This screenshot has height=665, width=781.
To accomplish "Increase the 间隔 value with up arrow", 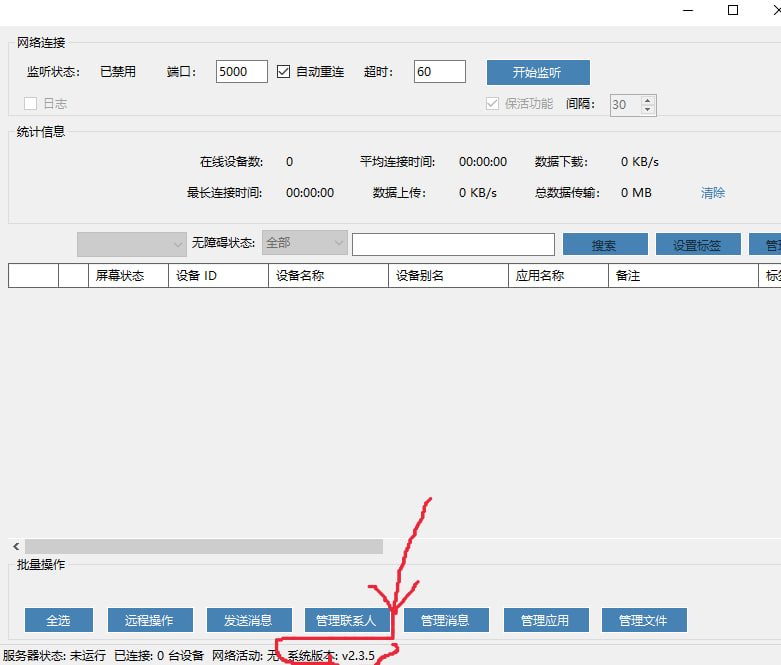I will pyautogui.click(x=648, y=100).
